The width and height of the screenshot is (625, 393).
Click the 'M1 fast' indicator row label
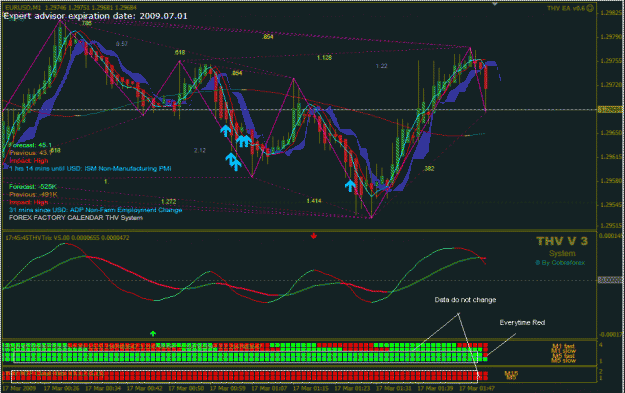coord(563,346)
